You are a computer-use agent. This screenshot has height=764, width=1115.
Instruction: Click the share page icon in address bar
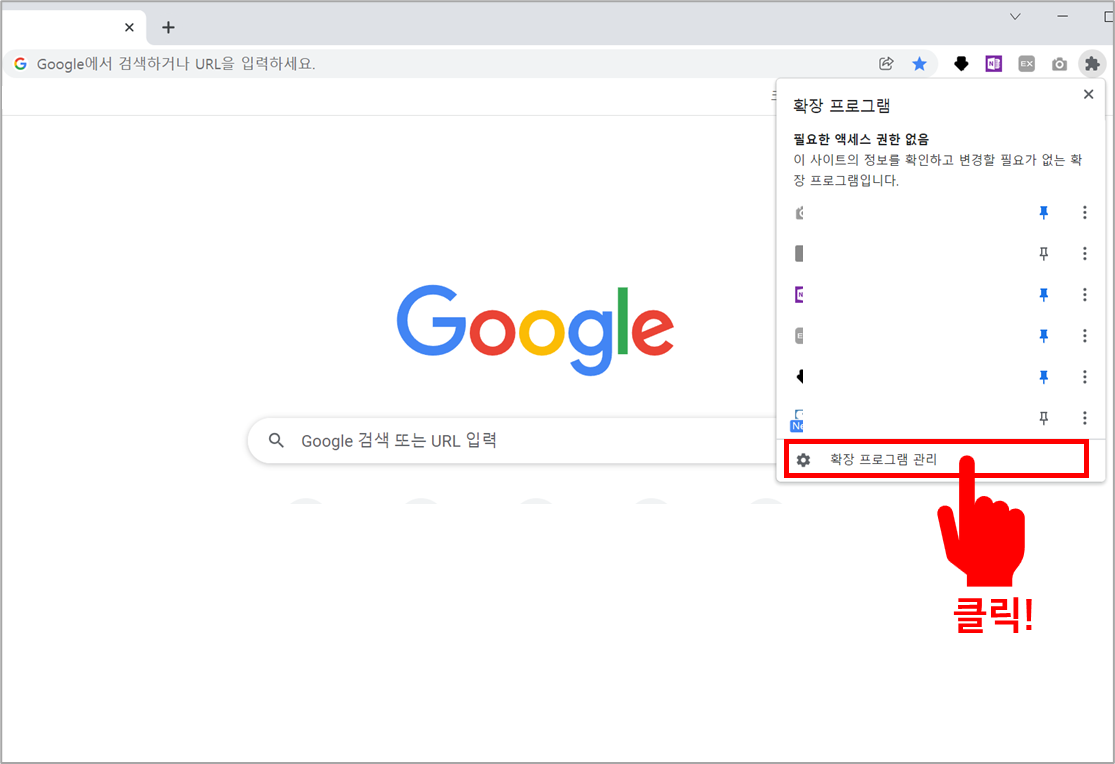[886, 64]
